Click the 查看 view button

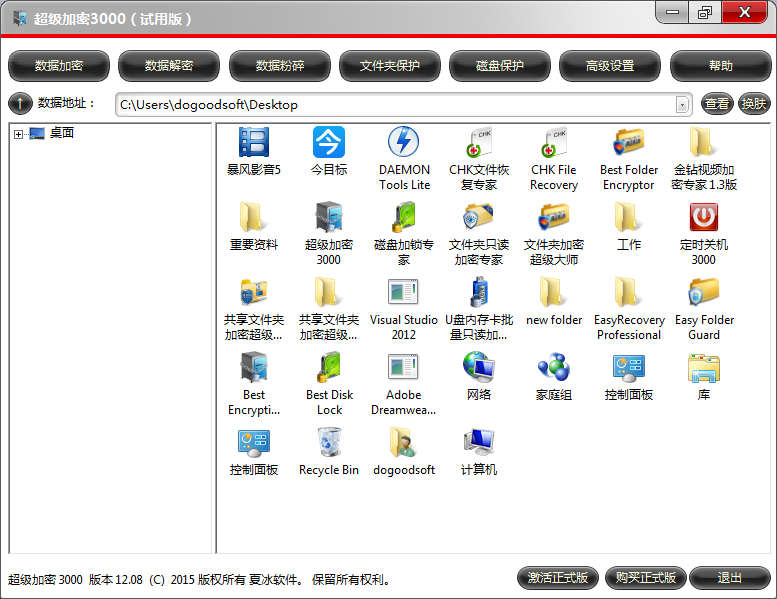tap(717, 104)
